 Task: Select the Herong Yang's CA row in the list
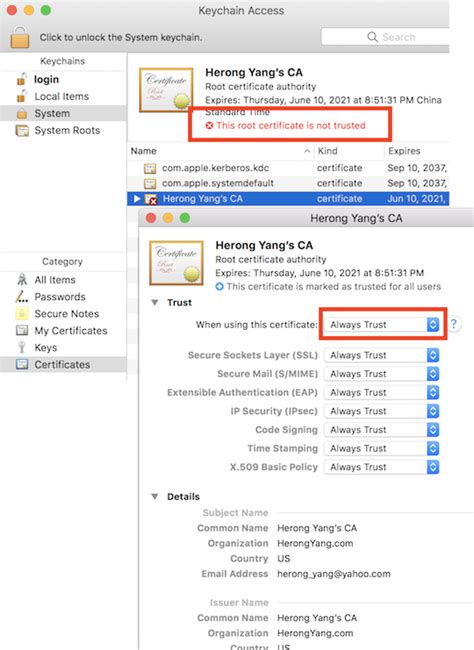point(288,199)
